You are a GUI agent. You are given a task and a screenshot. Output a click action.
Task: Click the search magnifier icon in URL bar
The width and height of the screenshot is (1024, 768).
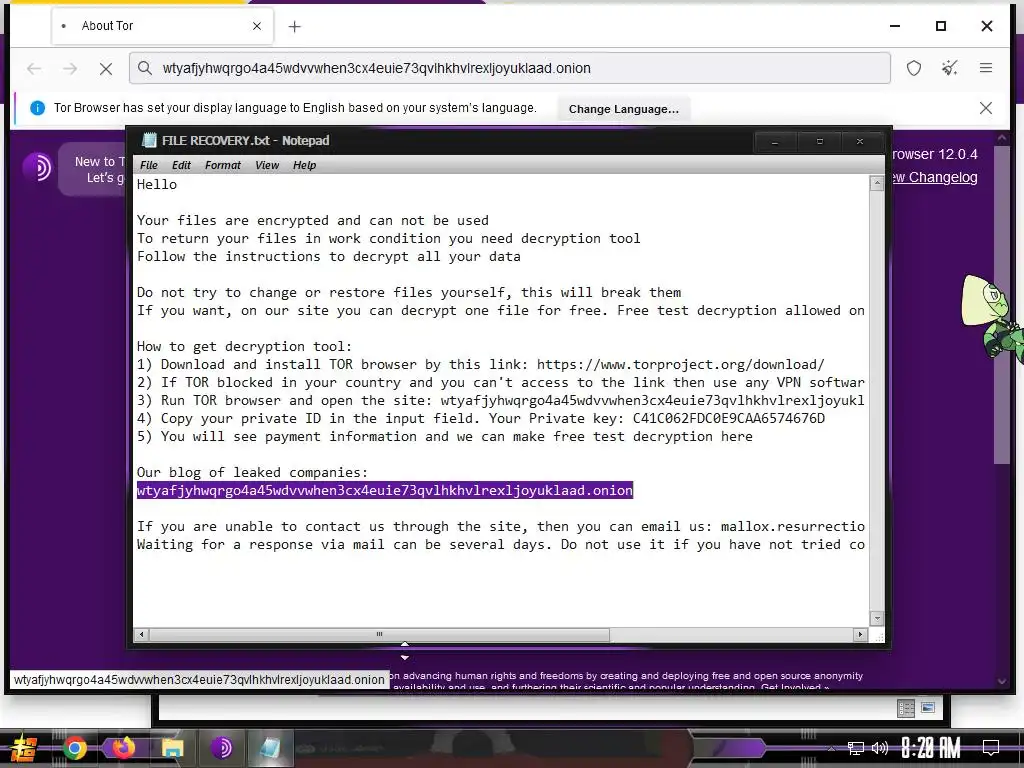pyautogui.click(x=145, y=69)
